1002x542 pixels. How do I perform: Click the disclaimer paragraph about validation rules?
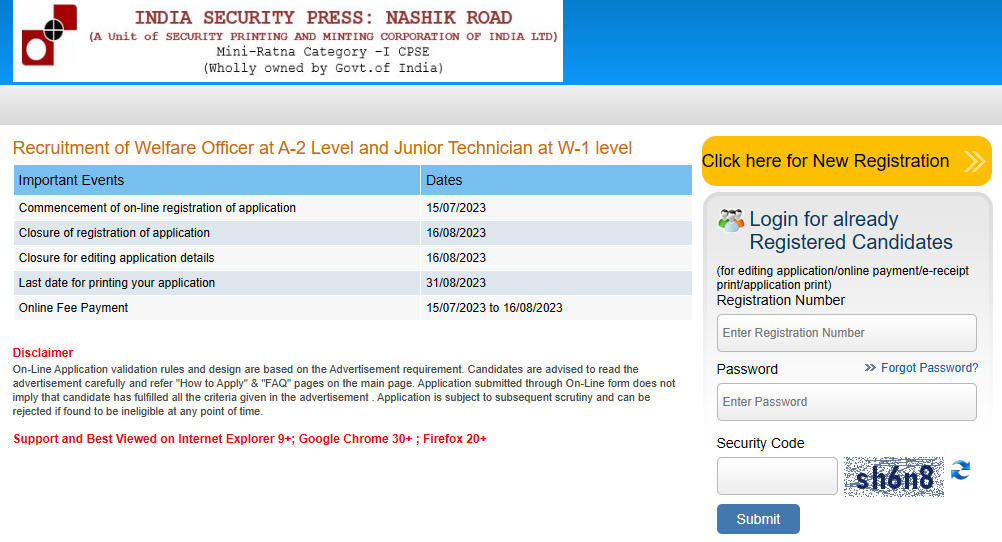point(344,390)
